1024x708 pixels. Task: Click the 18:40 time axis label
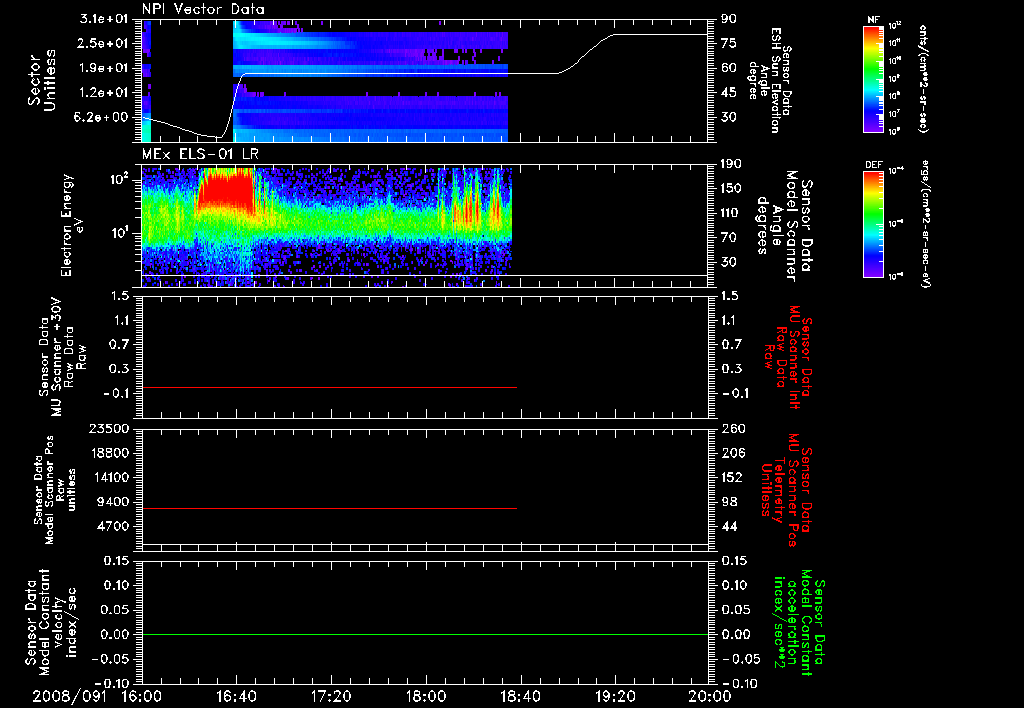[x=520, y=696]
